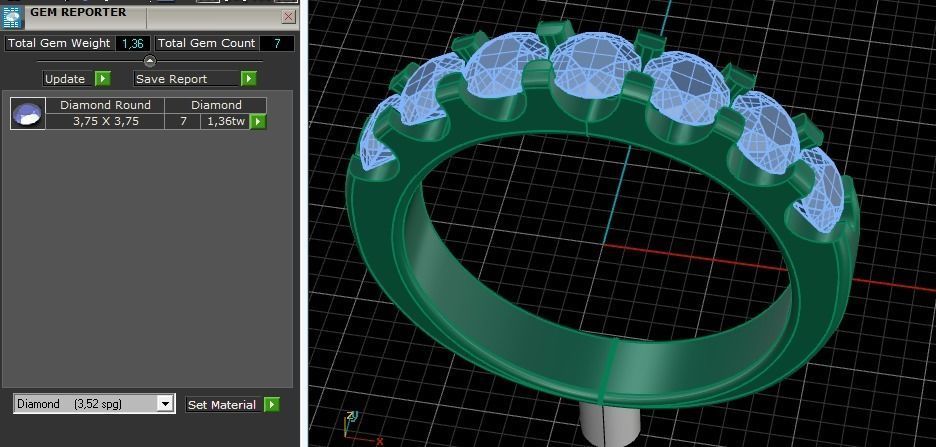
Task: Click the green arrow next to 1,36tw
Action: (x=258, y=122)
